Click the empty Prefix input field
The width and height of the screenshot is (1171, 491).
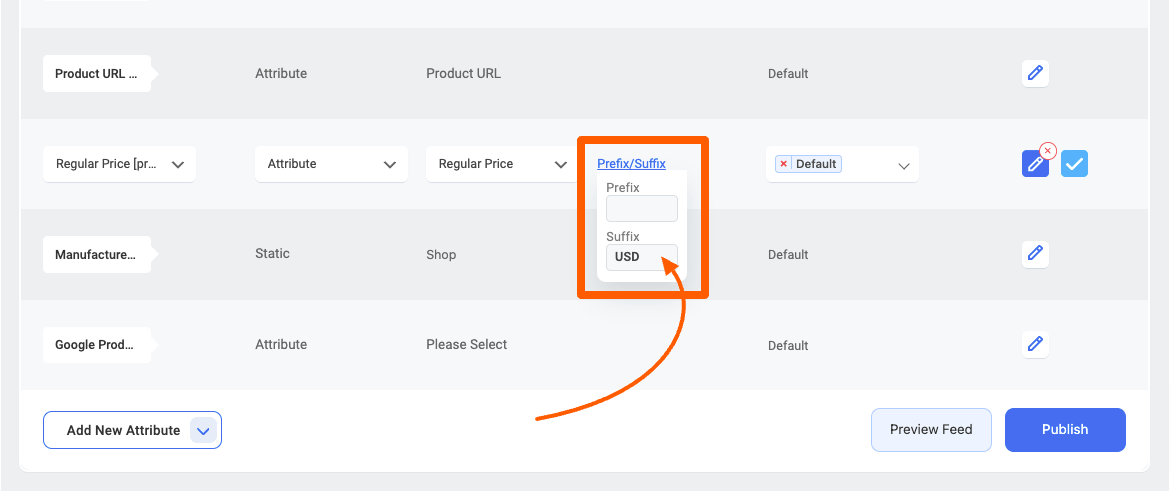click(642, 209)
